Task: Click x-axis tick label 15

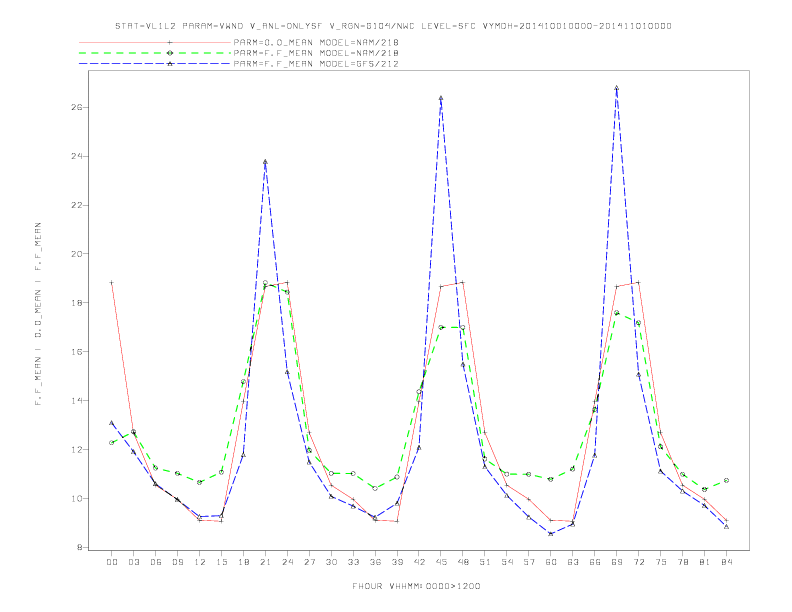Action: click(x=221, y=562)
